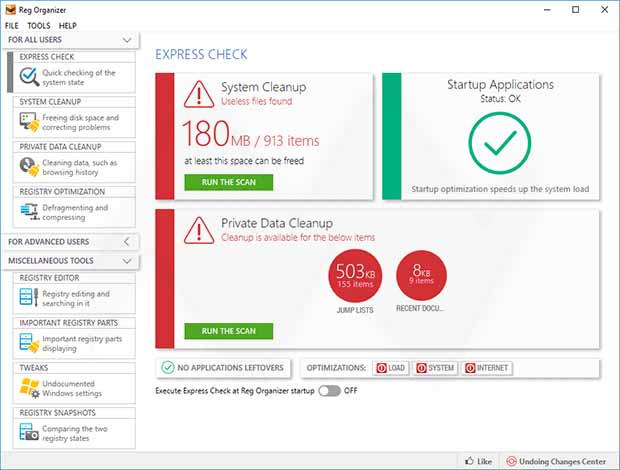
Task: Expand the For Advanced Users section
Action: (126, 242)
